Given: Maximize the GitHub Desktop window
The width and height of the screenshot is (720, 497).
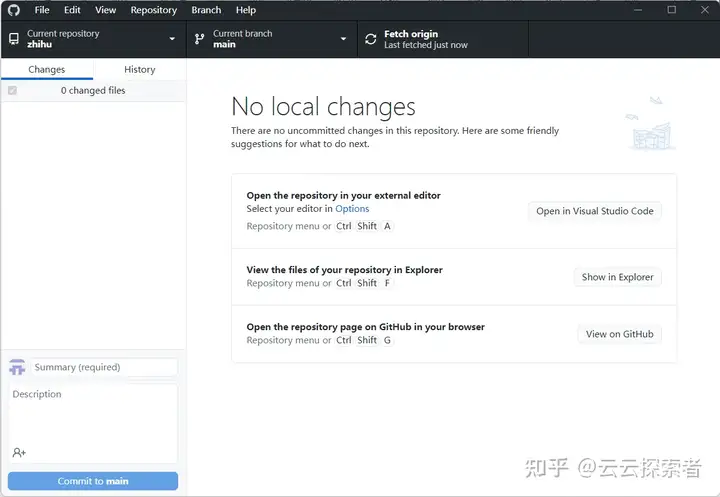Looking at the screenshot, I should (671, 10).
